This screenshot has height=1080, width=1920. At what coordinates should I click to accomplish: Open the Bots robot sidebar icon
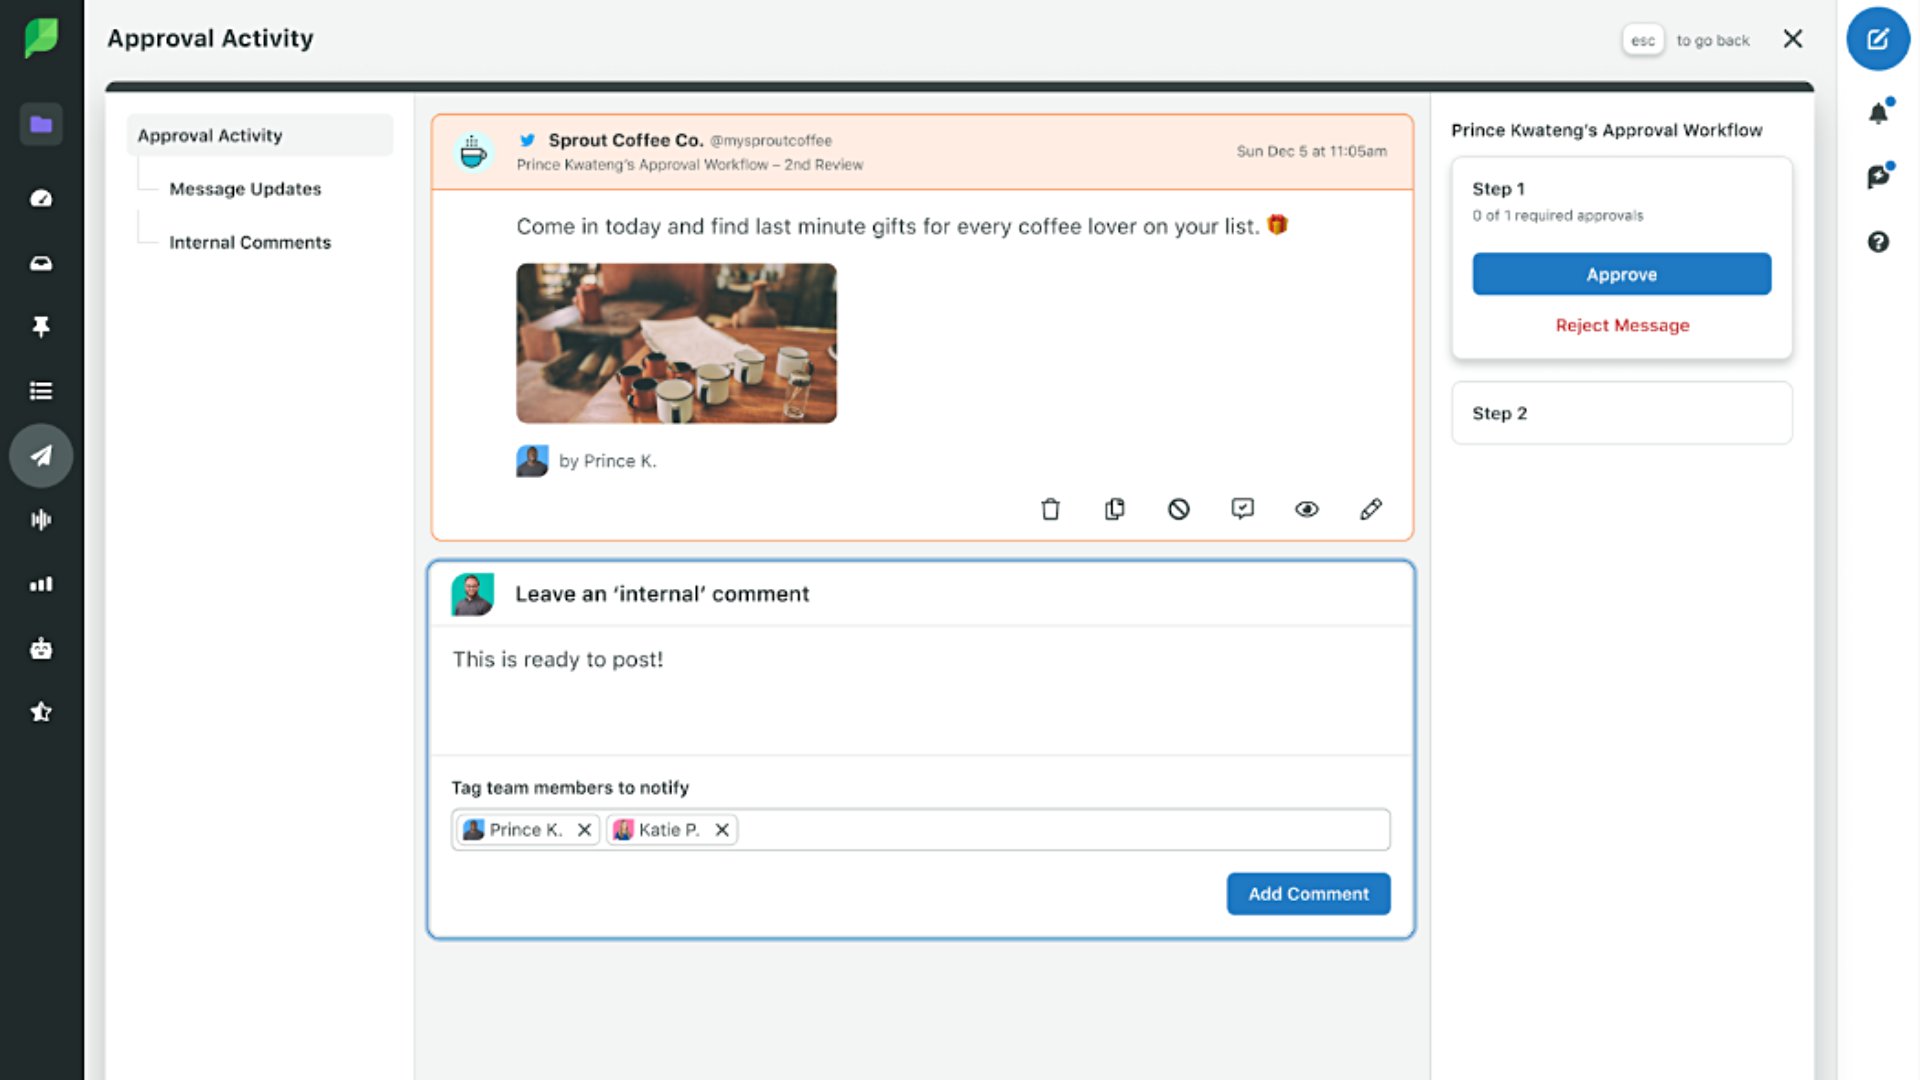(41, 649)
